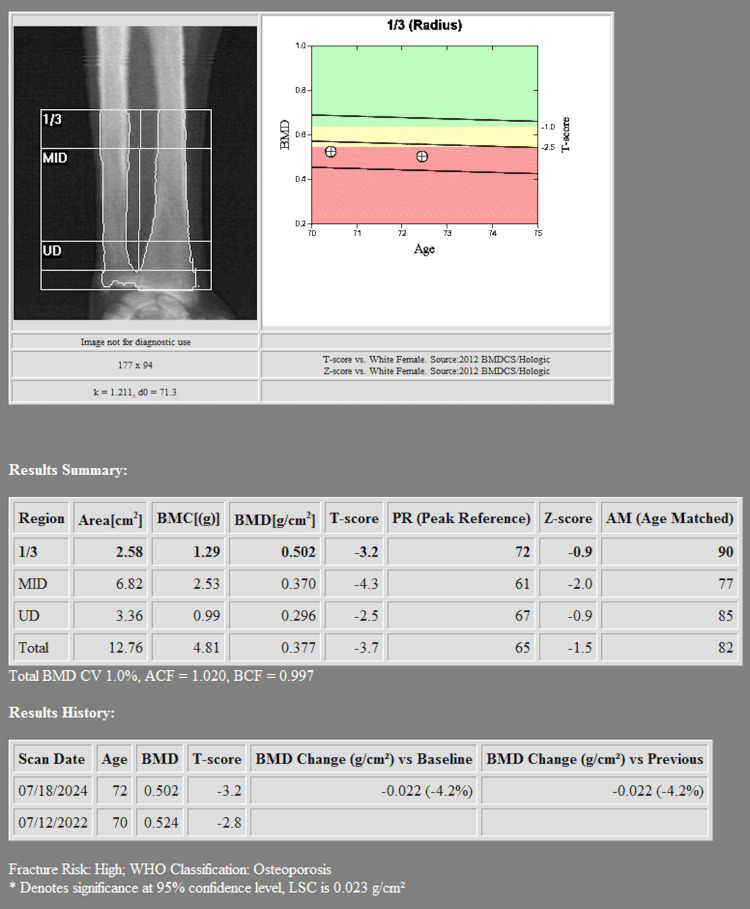Click the Z-score vs. White Female source line
Viewport: 750px width, 909px height.
coord(436,371)
